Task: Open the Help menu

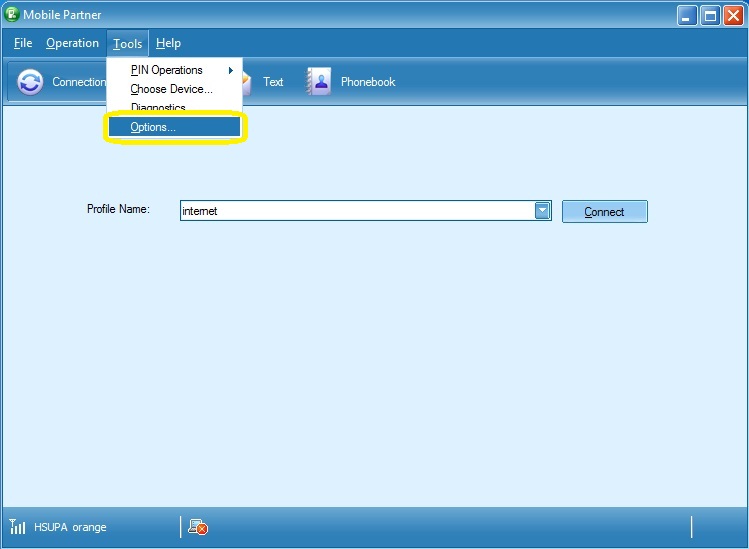Action: click(168, 43)
